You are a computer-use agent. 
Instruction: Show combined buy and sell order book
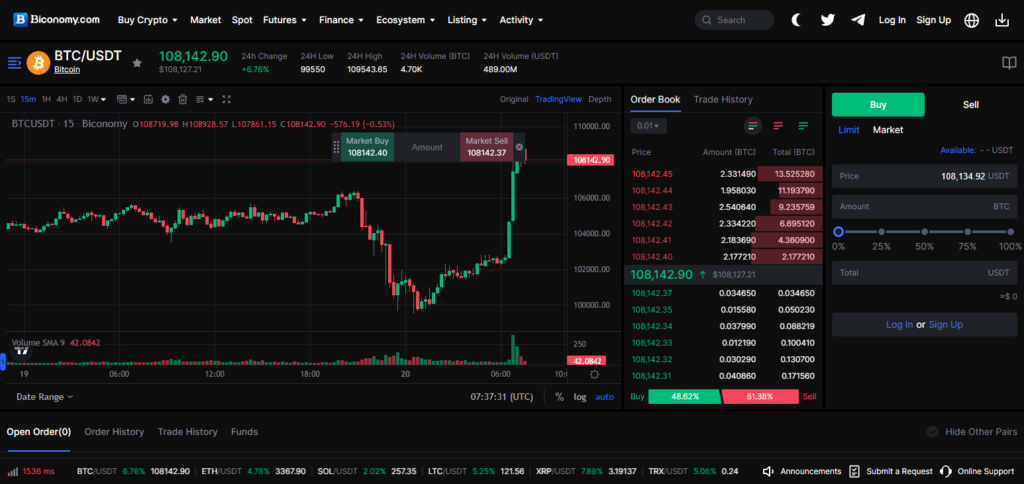(x=753, y=125)
